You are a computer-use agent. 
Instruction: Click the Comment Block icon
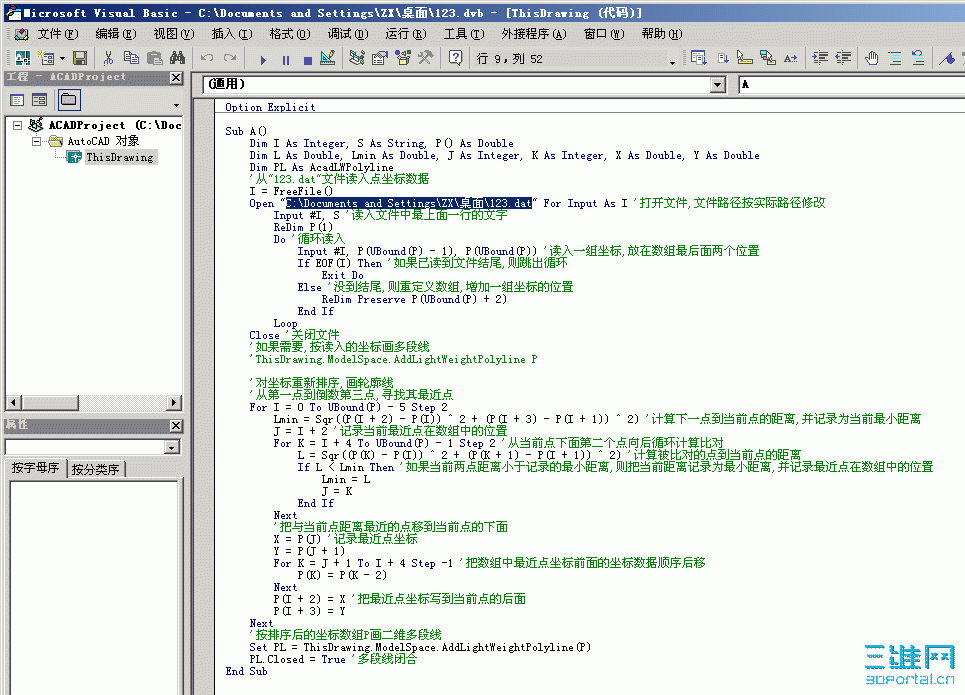coord(895,58)
